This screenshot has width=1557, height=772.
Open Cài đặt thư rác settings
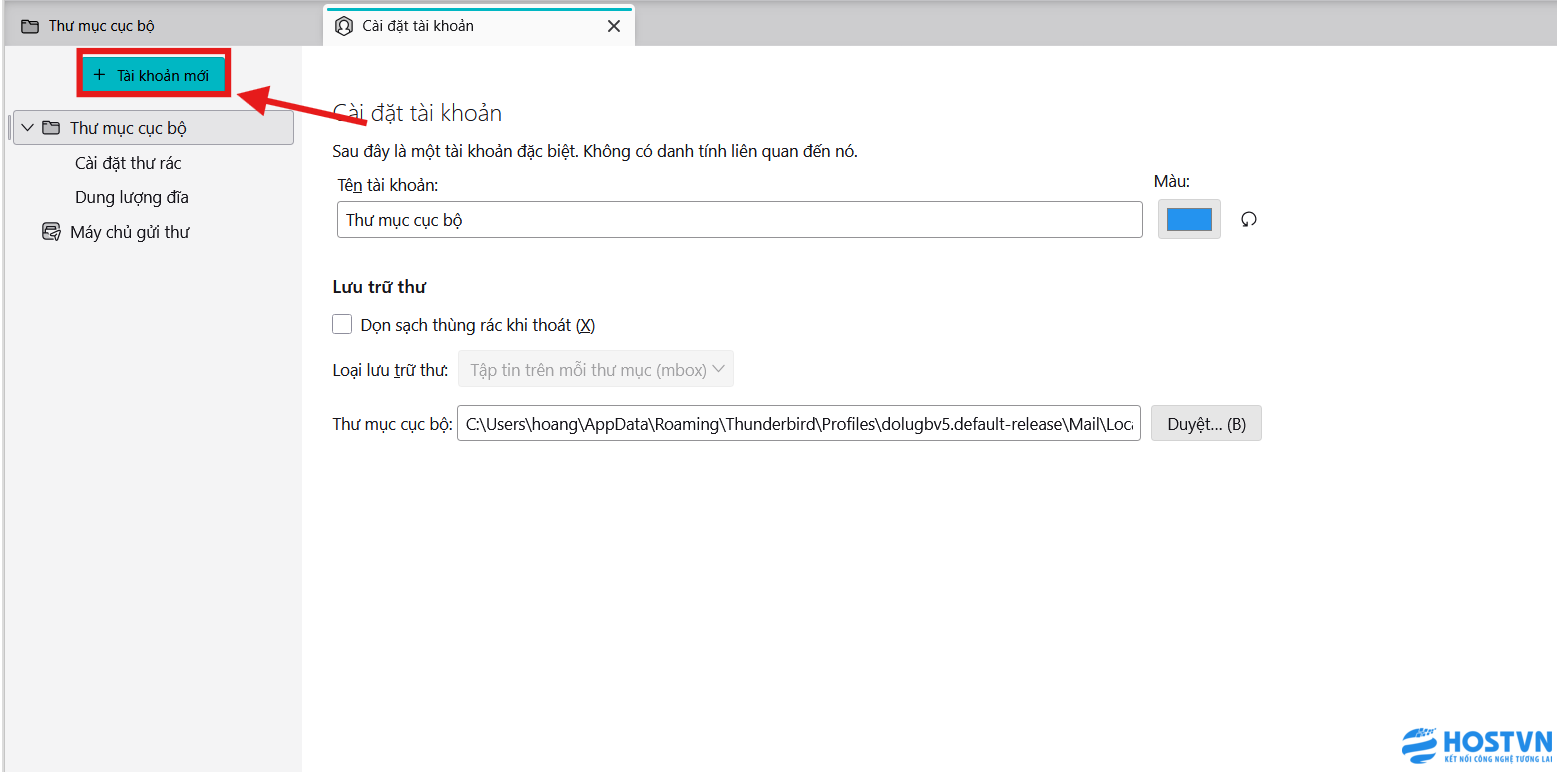tap(128, 163)
